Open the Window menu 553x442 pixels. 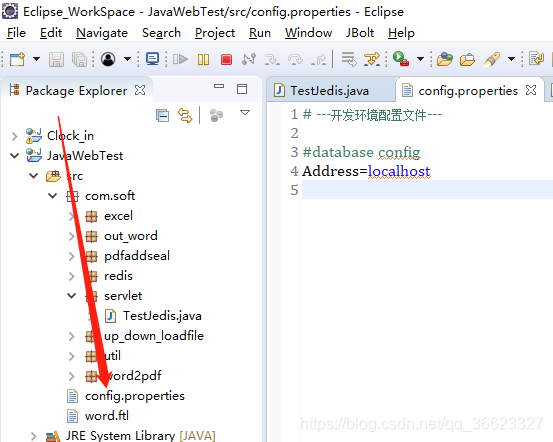[308, 33]
